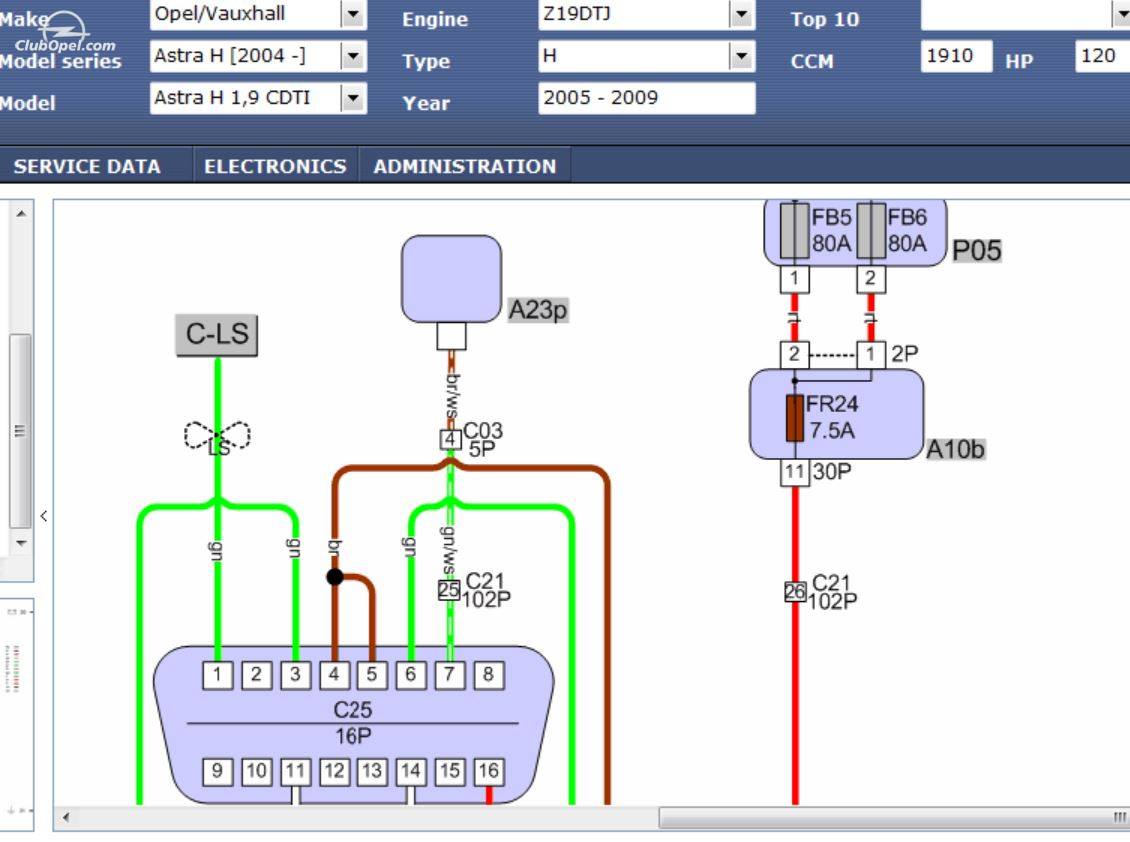Click pin 2 of connector C25
1130x842 pixels.
[x=256, y=675]
